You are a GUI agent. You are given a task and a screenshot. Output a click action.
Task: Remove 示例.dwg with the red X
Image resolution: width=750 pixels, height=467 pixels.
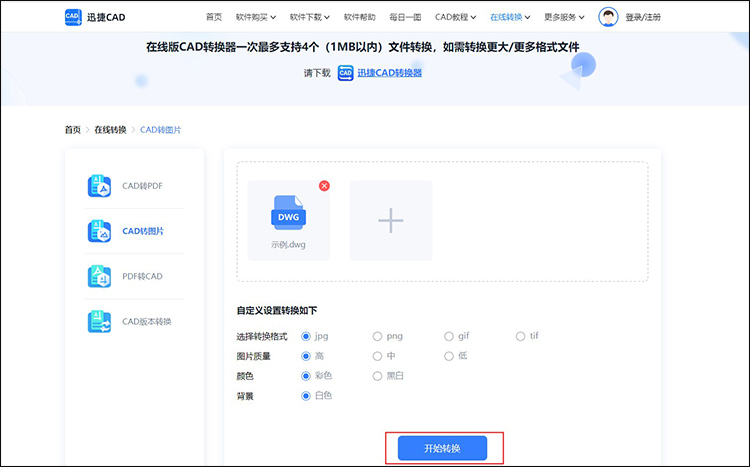point(324,186)
